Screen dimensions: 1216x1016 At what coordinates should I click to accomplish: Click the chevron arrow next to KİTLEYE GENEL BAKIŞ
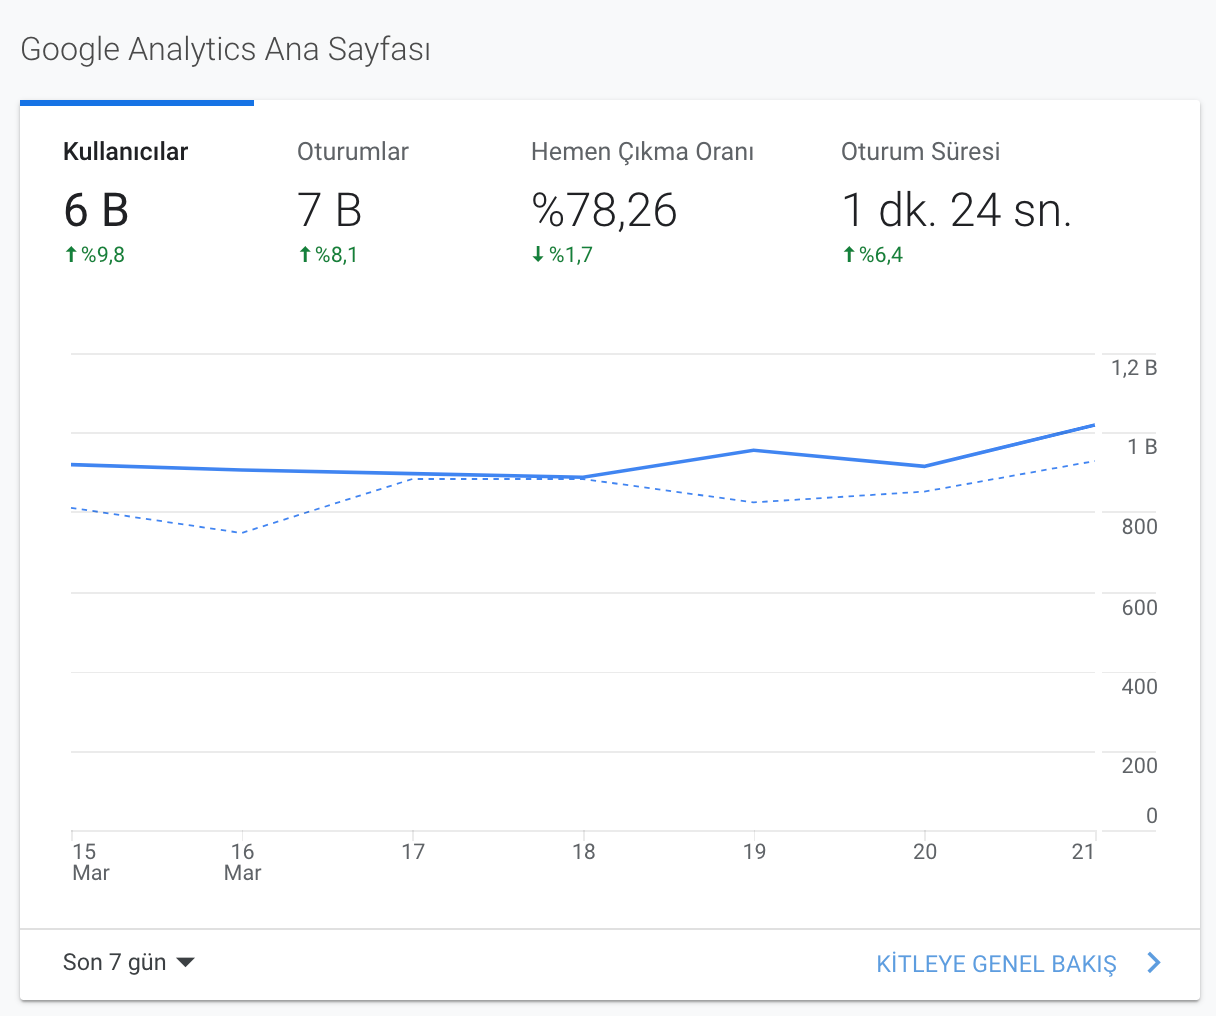(x=1154, y=963)
